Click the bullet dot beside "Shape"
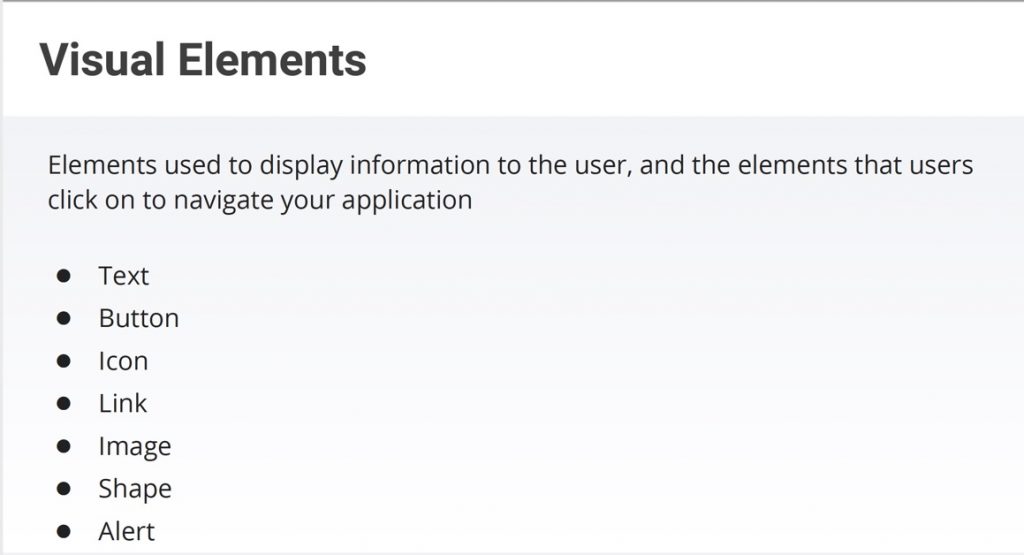This screenshot has height=555, width=1024. point(63,489)
